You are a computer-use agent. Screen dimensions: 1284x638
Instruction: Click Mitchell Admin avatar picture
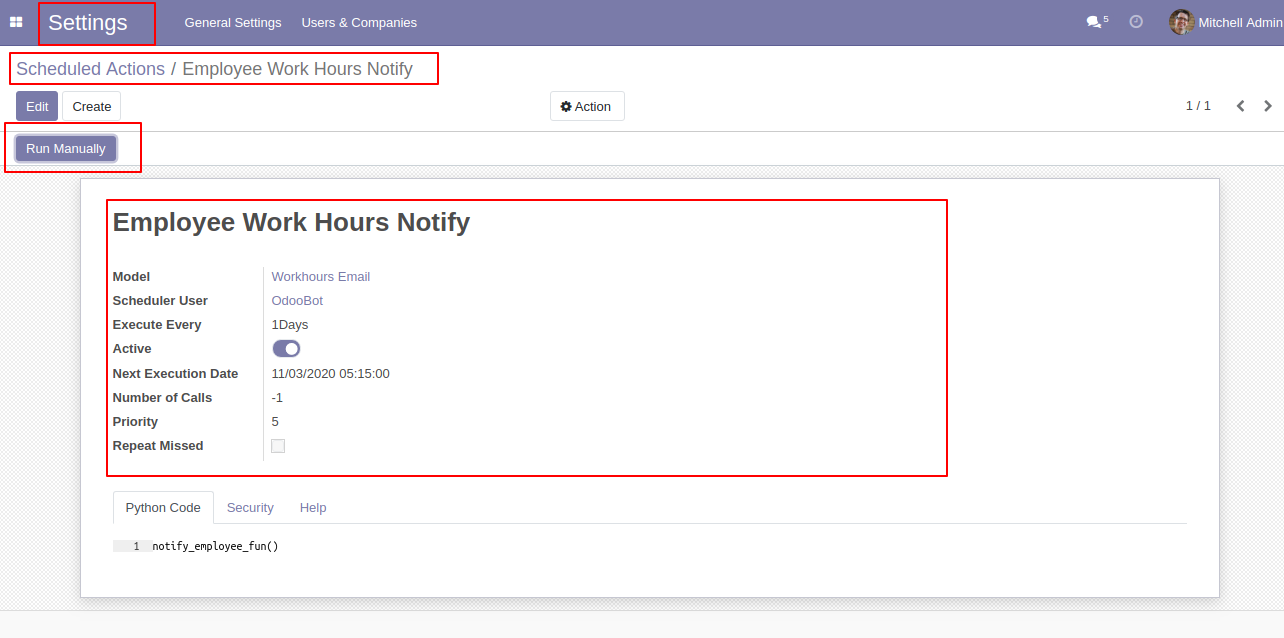click(x=1182, y=22)
